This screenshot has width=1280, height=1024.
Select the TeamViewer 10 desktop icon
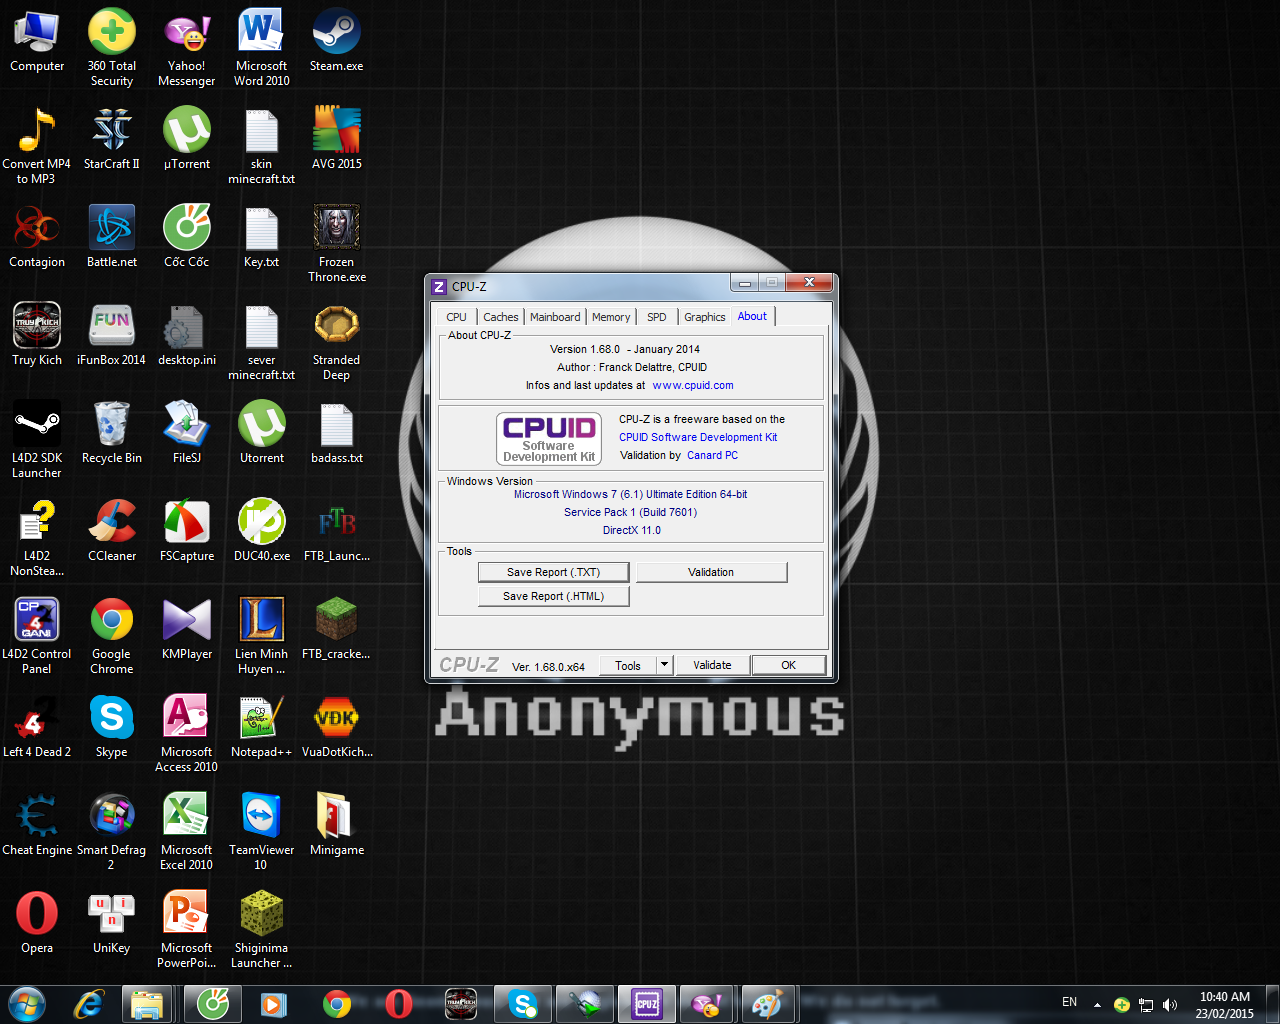(x=262, y=831)
